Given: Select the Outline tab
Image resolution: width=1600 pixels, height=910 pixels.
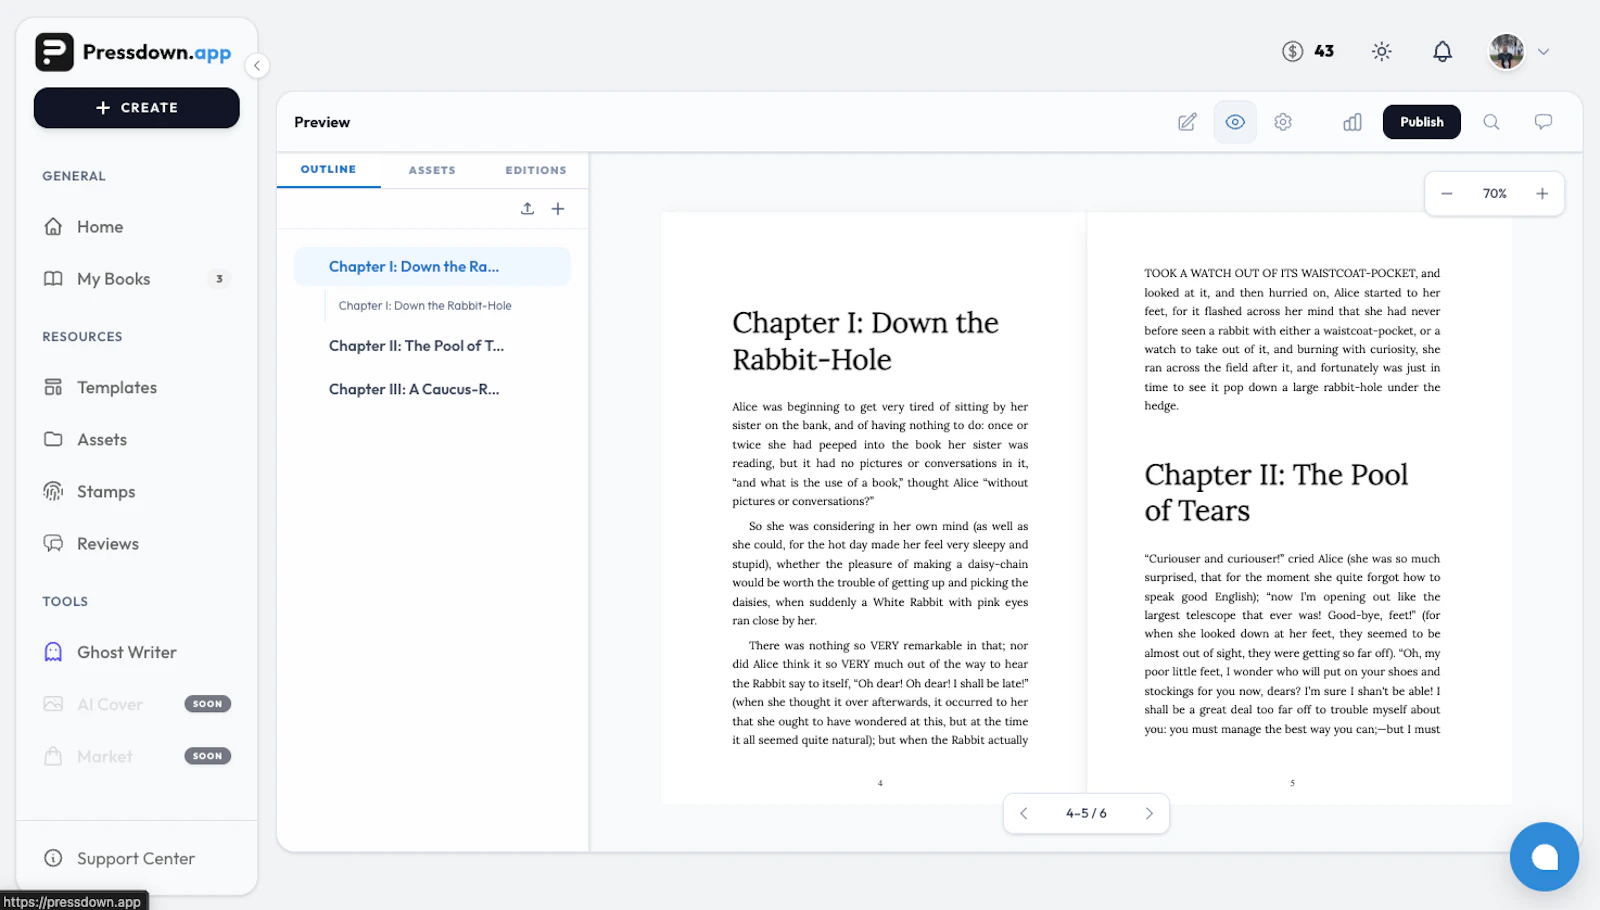Looking at the screenshot, I should [x=328, y=170].
